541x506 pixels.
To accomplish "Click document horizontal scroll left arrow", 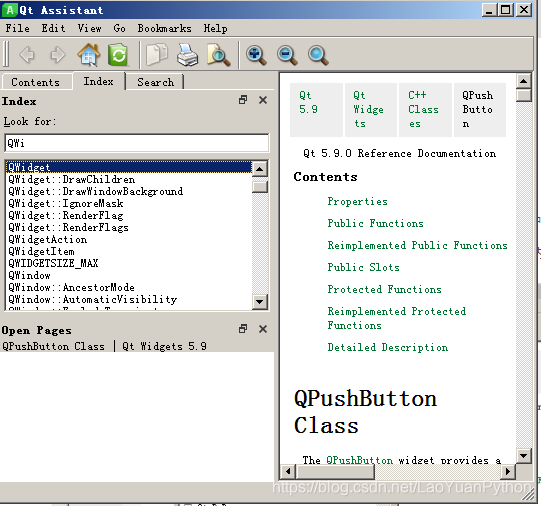I will [x=288, y=471].
